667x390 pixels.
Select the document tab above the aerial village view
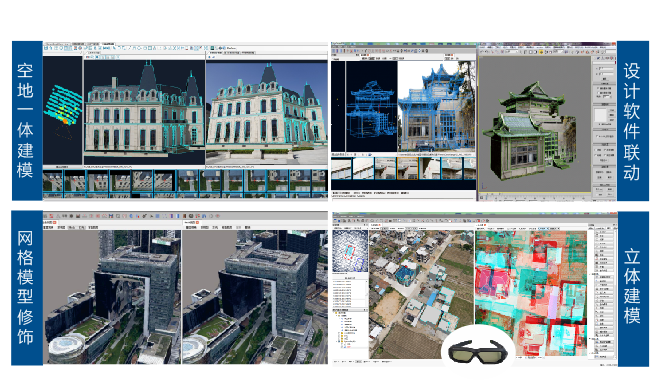click(376, 225)
